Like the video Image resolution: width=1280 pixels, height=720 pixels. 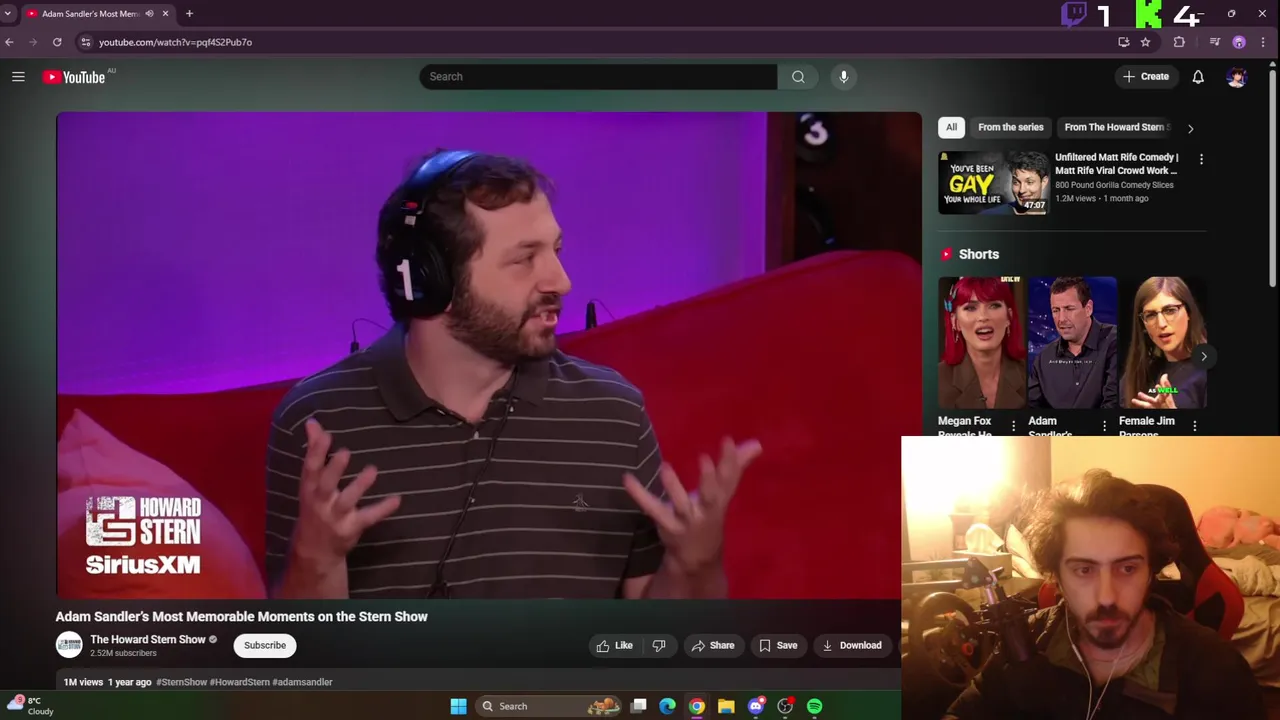coord(614,645)
